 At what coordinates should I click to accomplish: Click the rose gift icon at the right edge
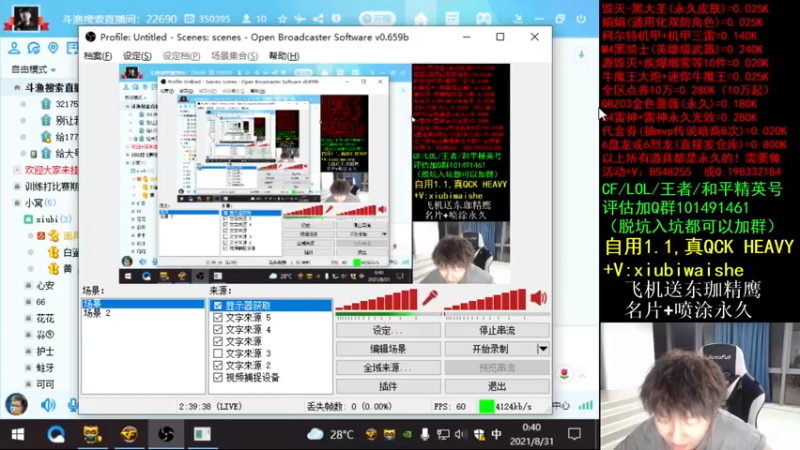coord(564,373)
